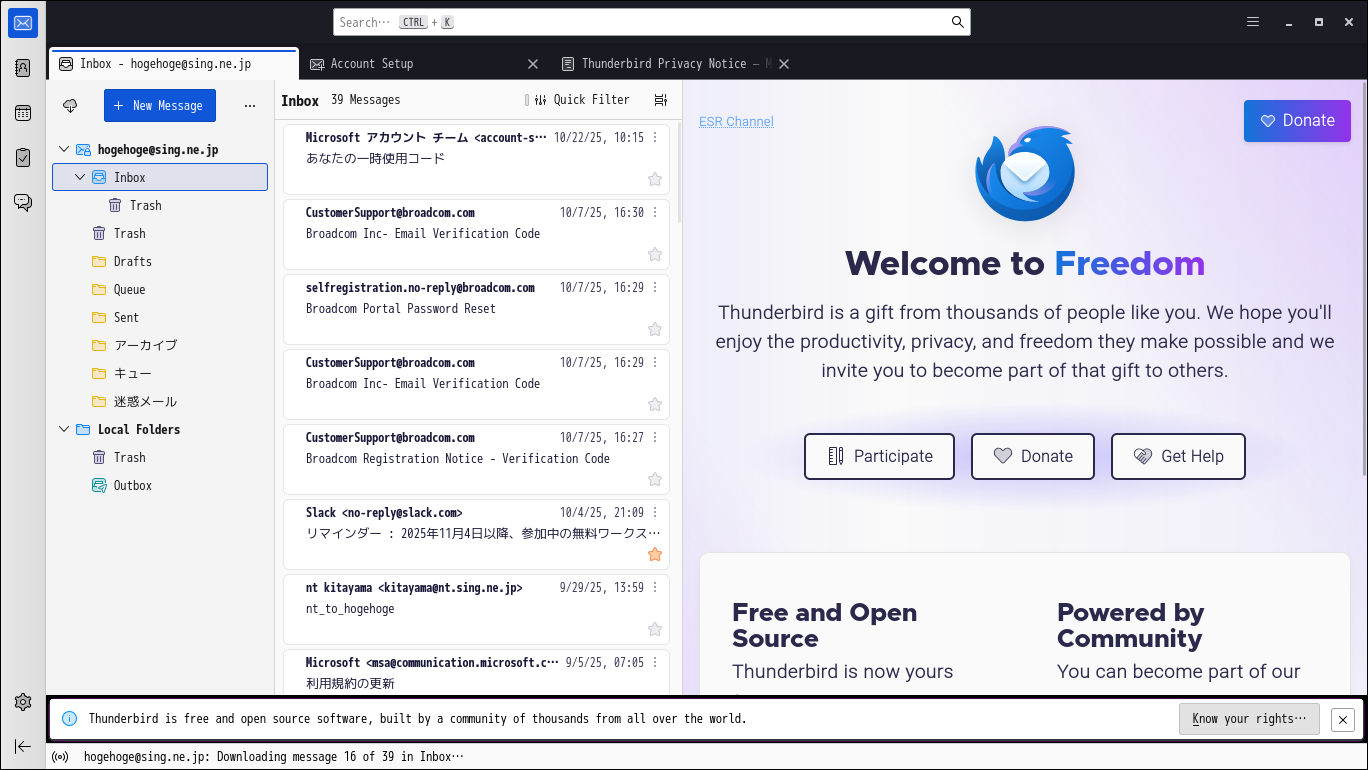
Task: Star the Microsoft アカウント チーム message
Action: coord(655,179)
